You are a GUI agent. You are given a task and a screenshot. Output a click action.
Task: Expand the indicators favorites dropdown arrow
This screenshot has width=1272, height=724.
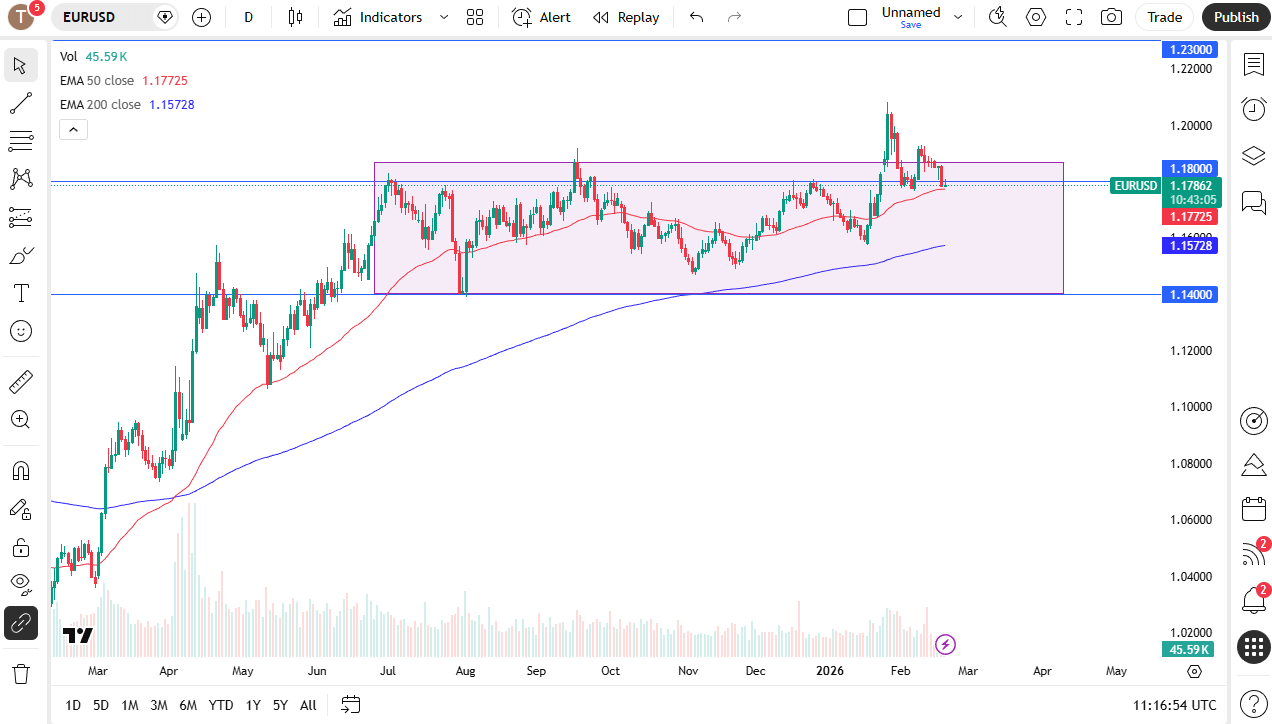(444, 17)
